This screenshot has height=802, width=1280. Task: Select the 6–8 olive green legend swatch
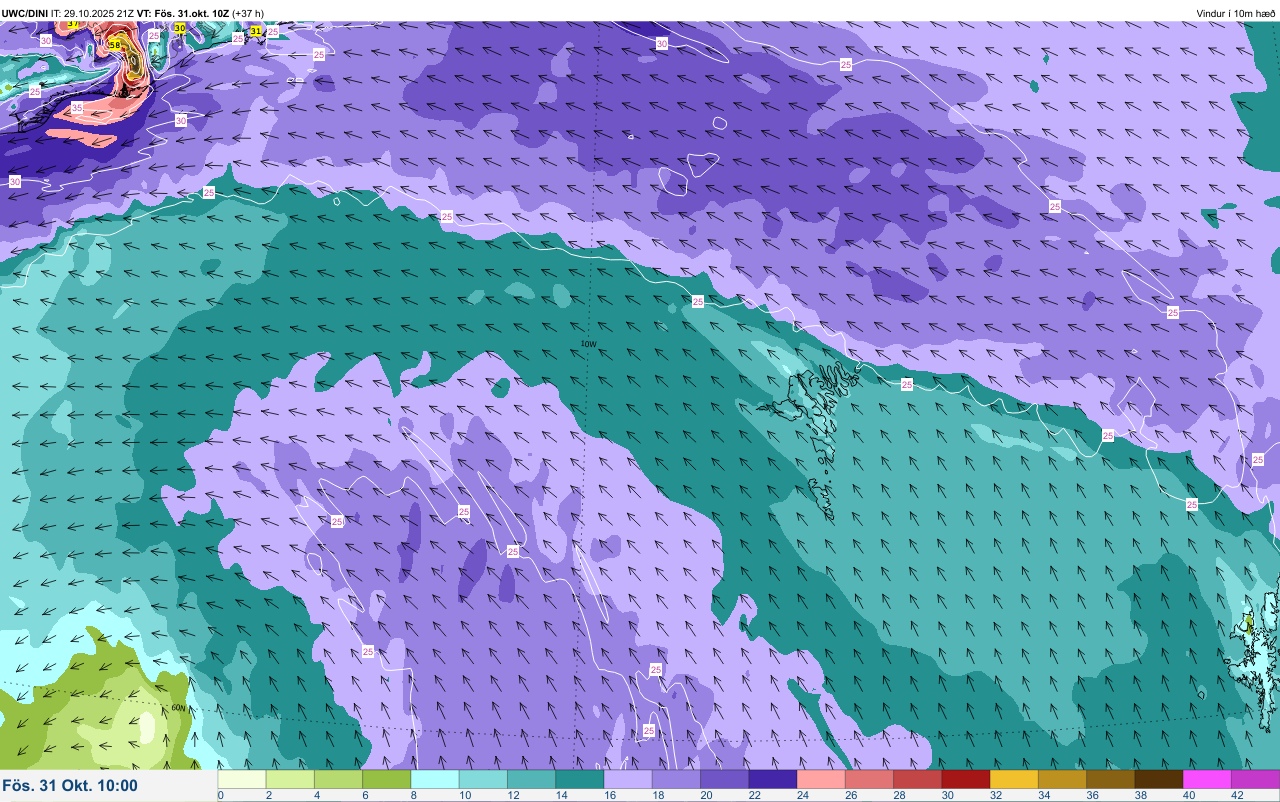point(386,779)
